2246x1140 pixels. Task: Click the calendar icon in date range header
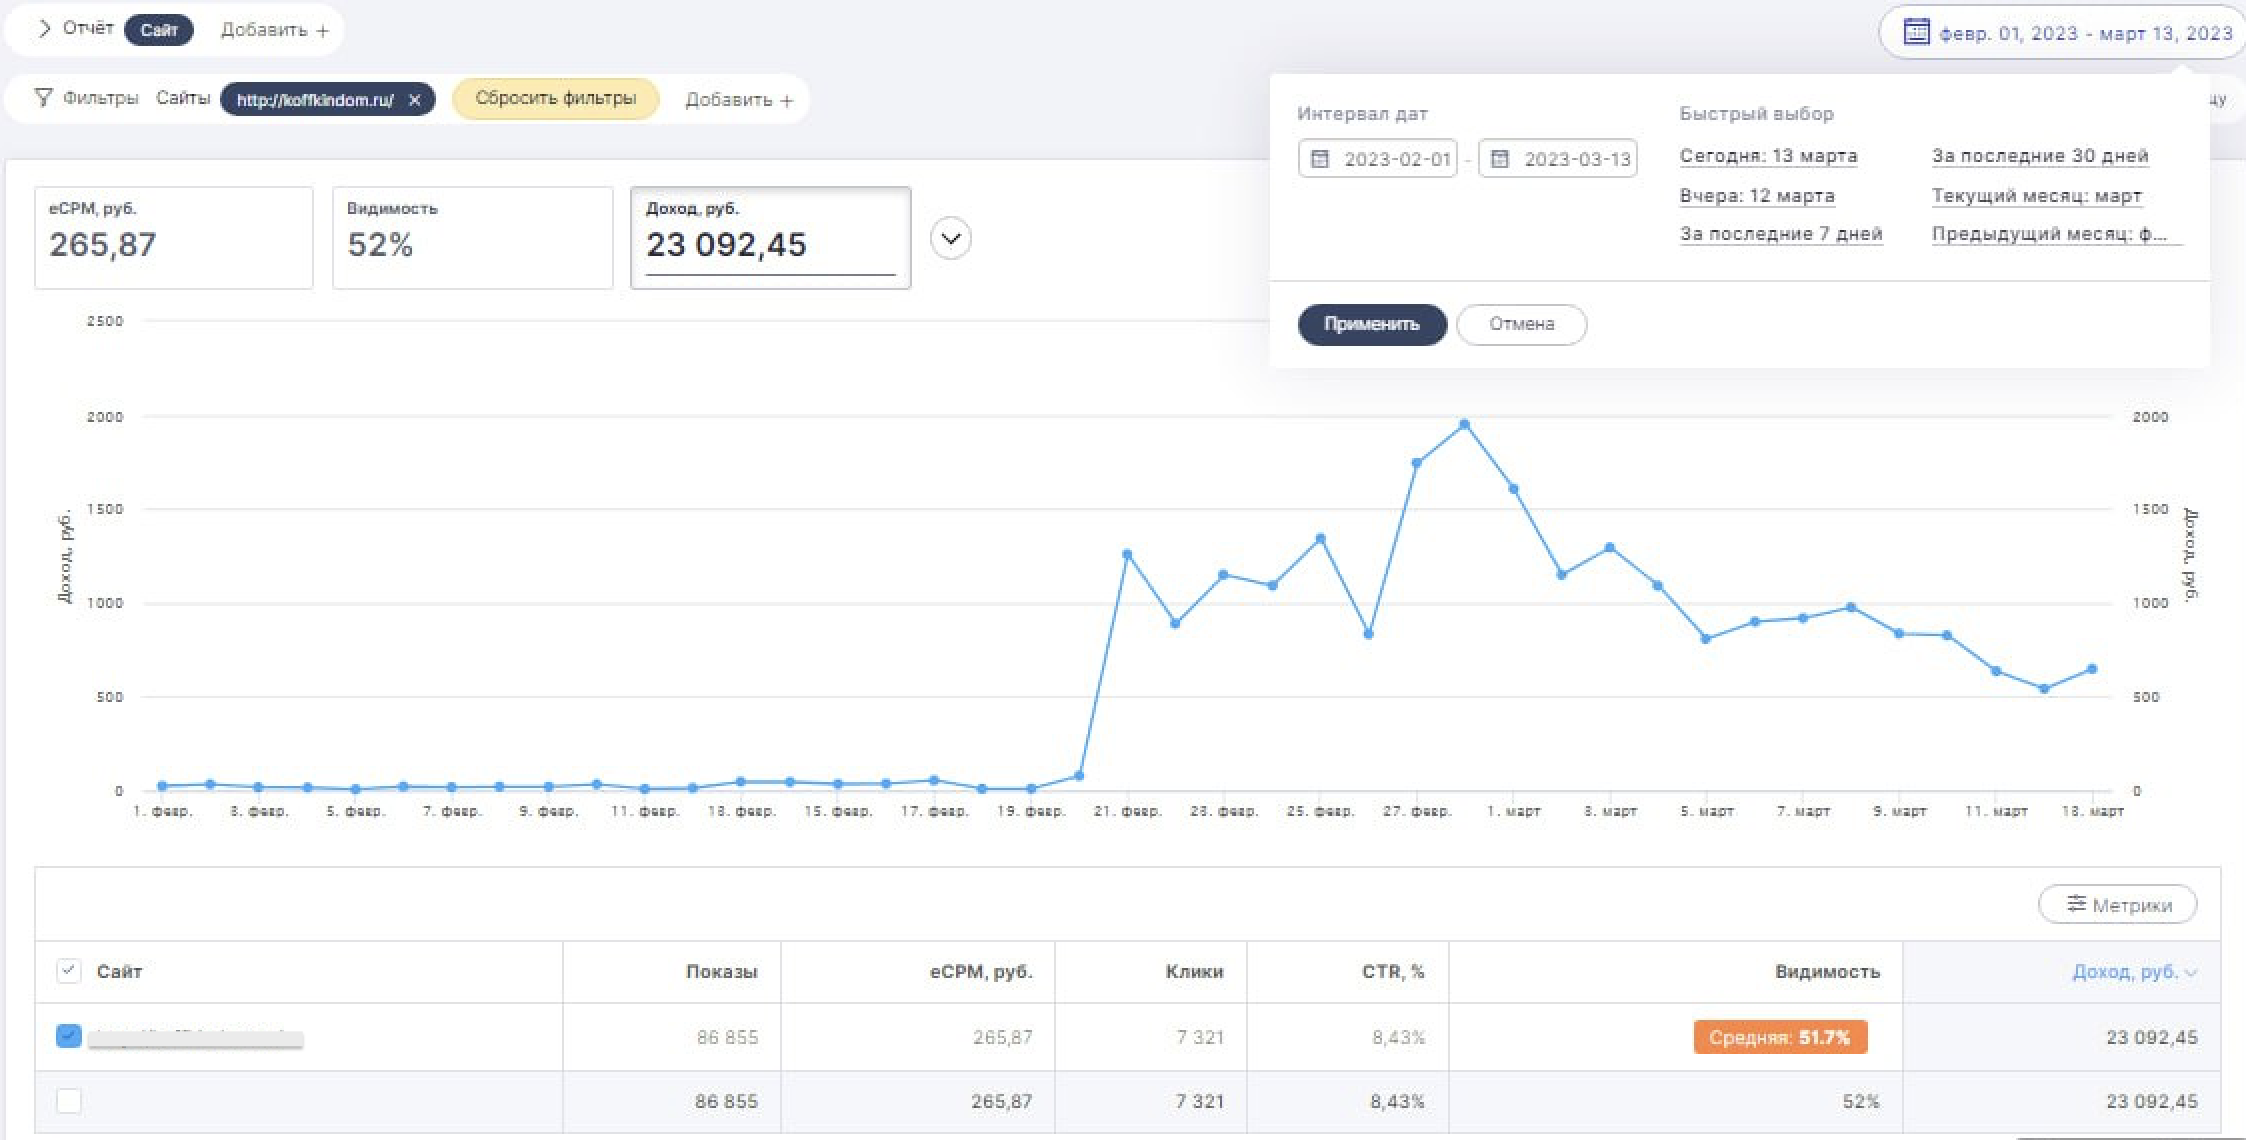click(1915, 32)
